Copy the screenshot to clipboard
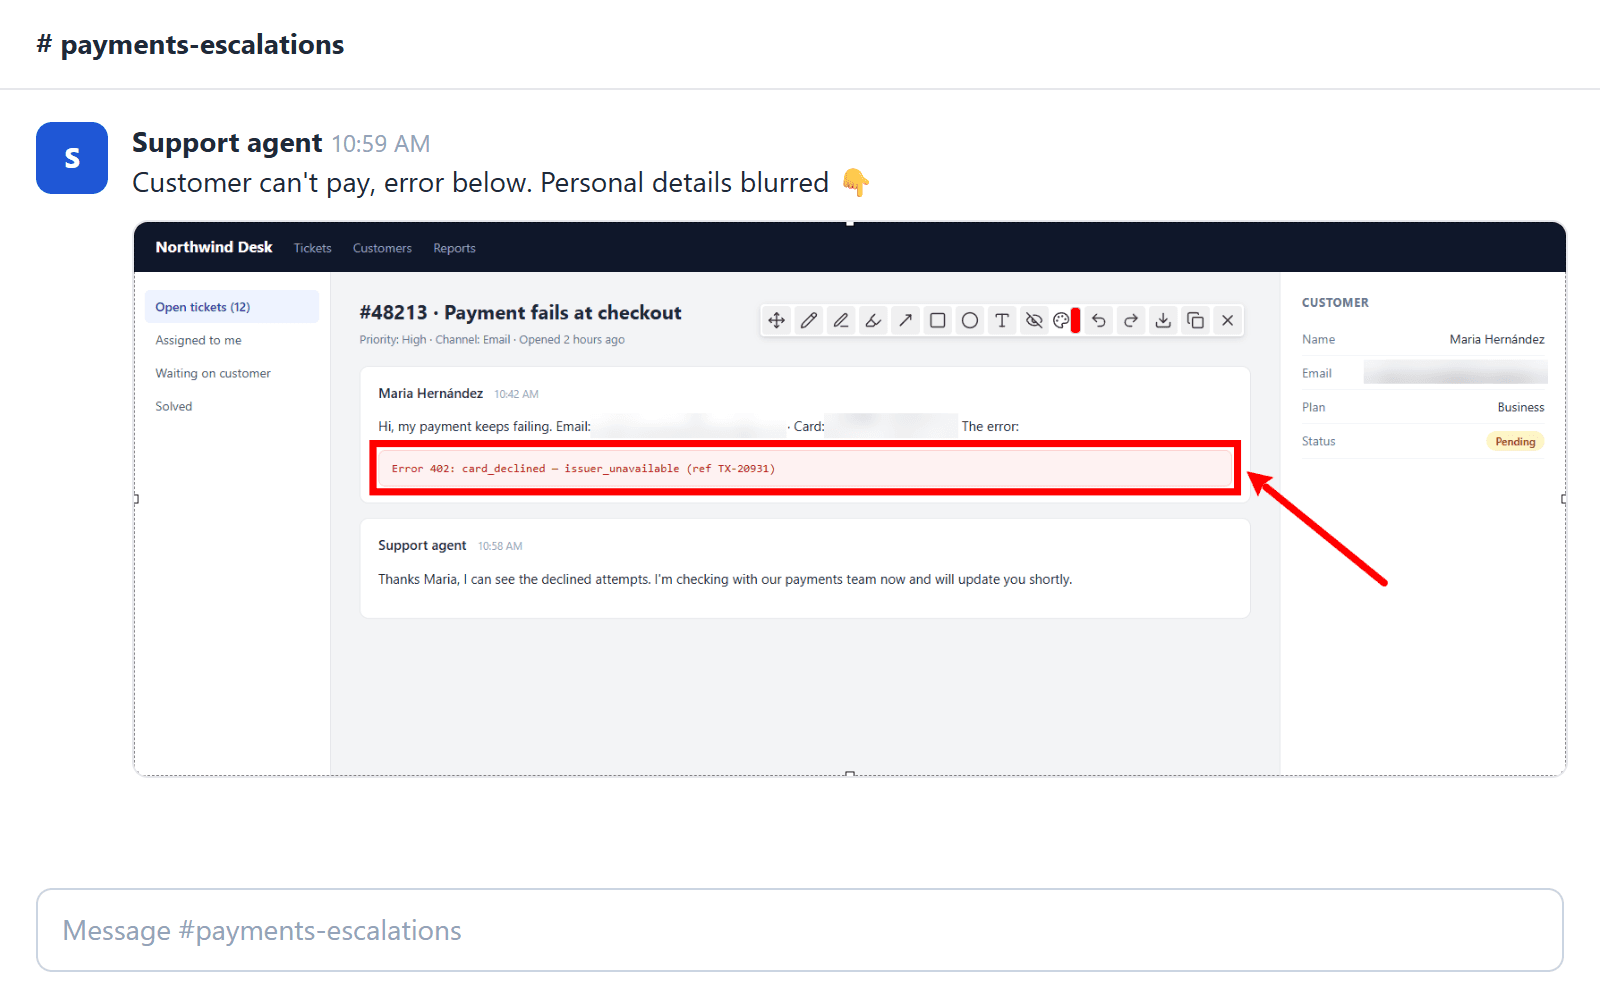1600x1000 pixels. click(x=1195, y=320)
